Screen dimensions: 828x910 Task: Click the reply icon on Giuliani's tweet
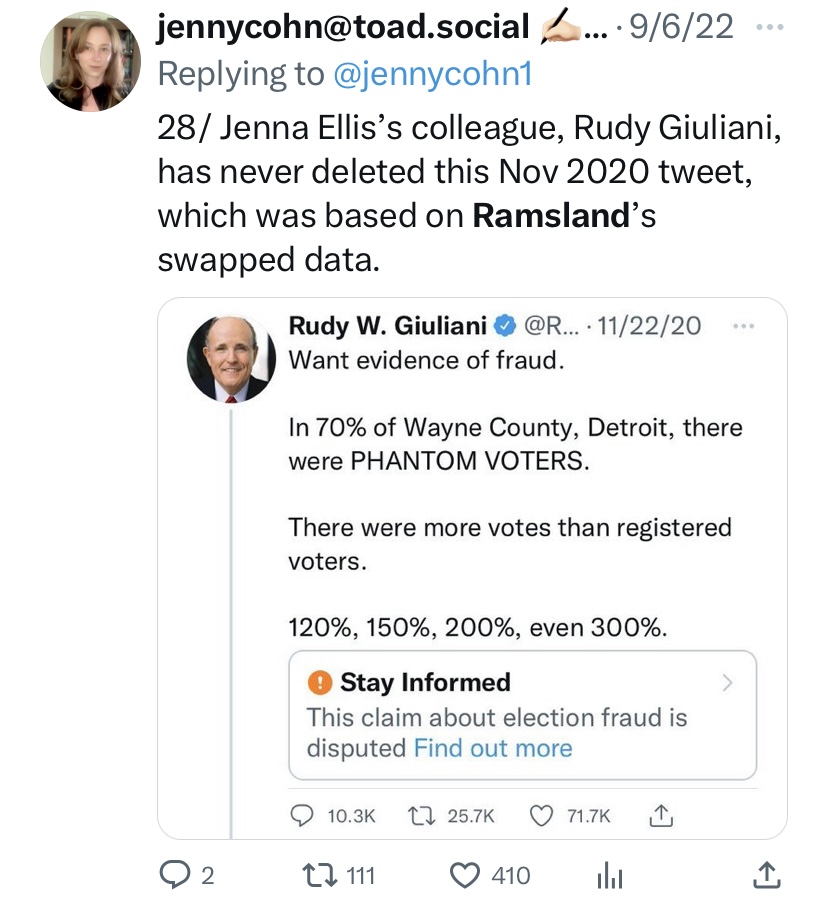(301, 816)
